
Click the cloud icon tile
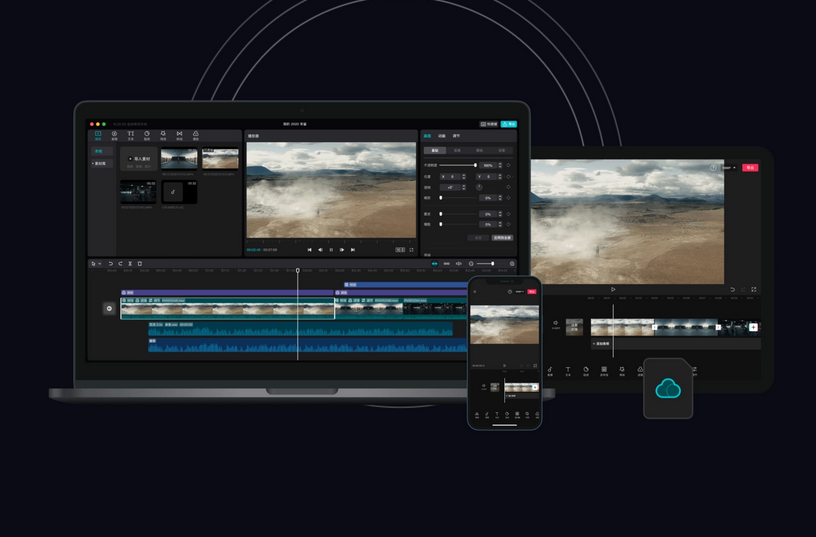[x=668, y=388]
